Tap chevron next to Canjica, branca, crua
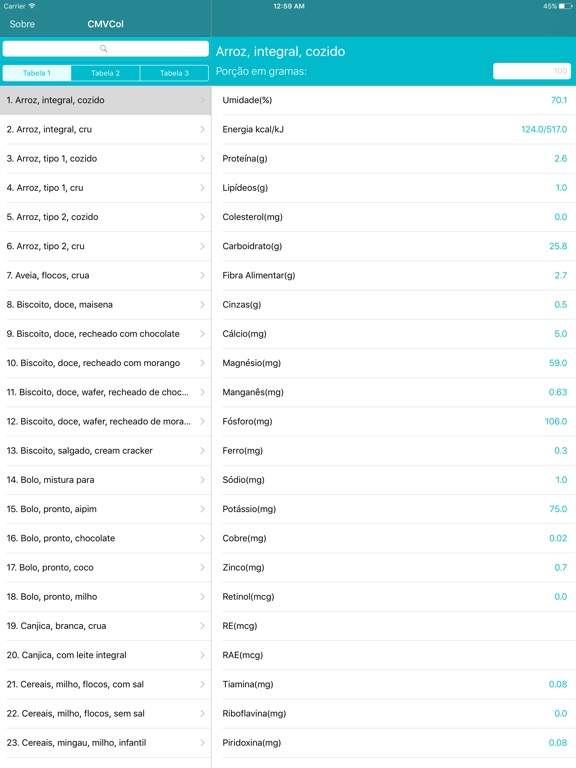The width and height of the screenshot is (576, 768). (202, 626)
